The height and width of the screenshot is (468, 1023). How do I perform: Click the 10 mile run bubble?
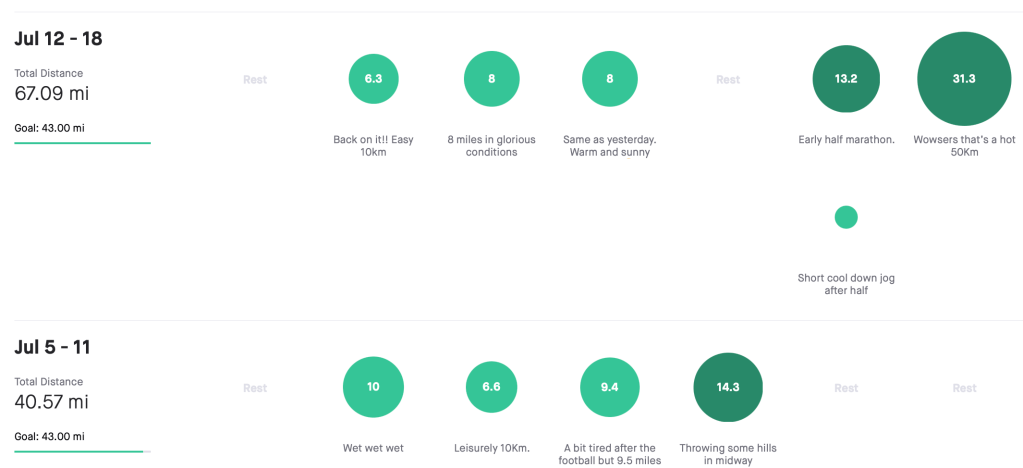point(373,387)
